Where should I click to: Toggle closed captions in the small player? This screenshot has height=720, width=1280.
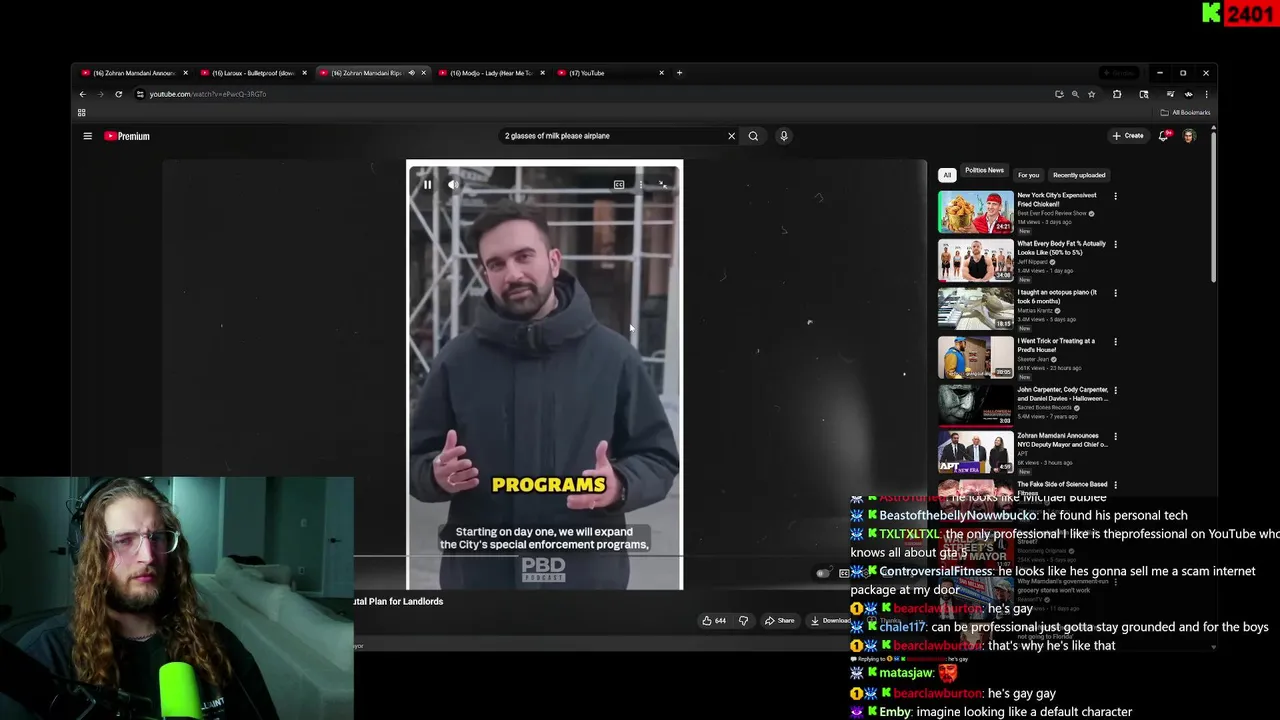[619, 185]
